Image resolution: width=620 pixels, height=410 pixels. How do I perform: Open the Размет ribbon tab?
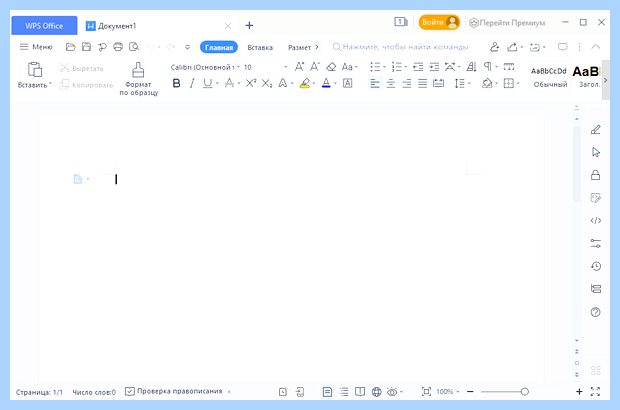coord(299,47)
